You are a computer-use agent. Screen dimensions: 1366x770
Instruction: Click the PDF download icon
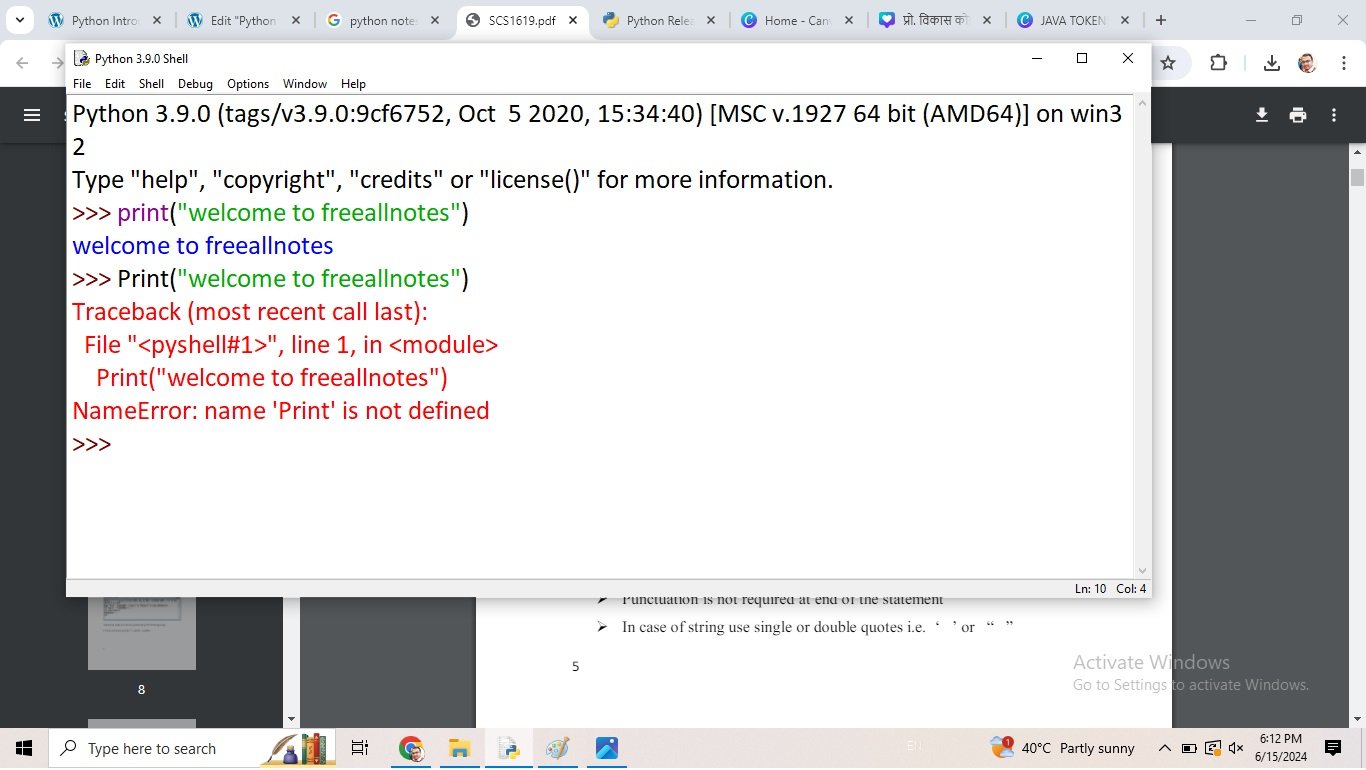(1262, 115)
